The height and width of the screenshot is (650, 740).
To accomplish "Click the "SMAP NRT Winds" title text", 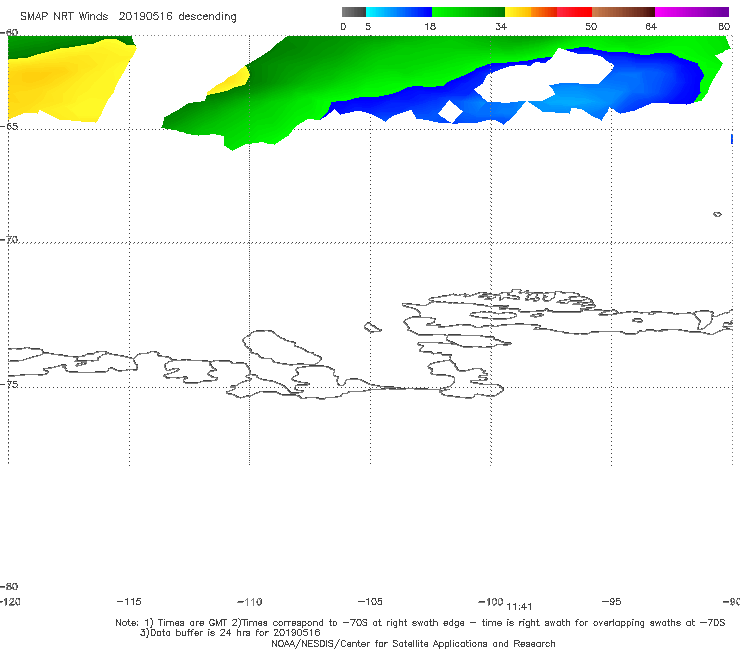I will (64, 16).
